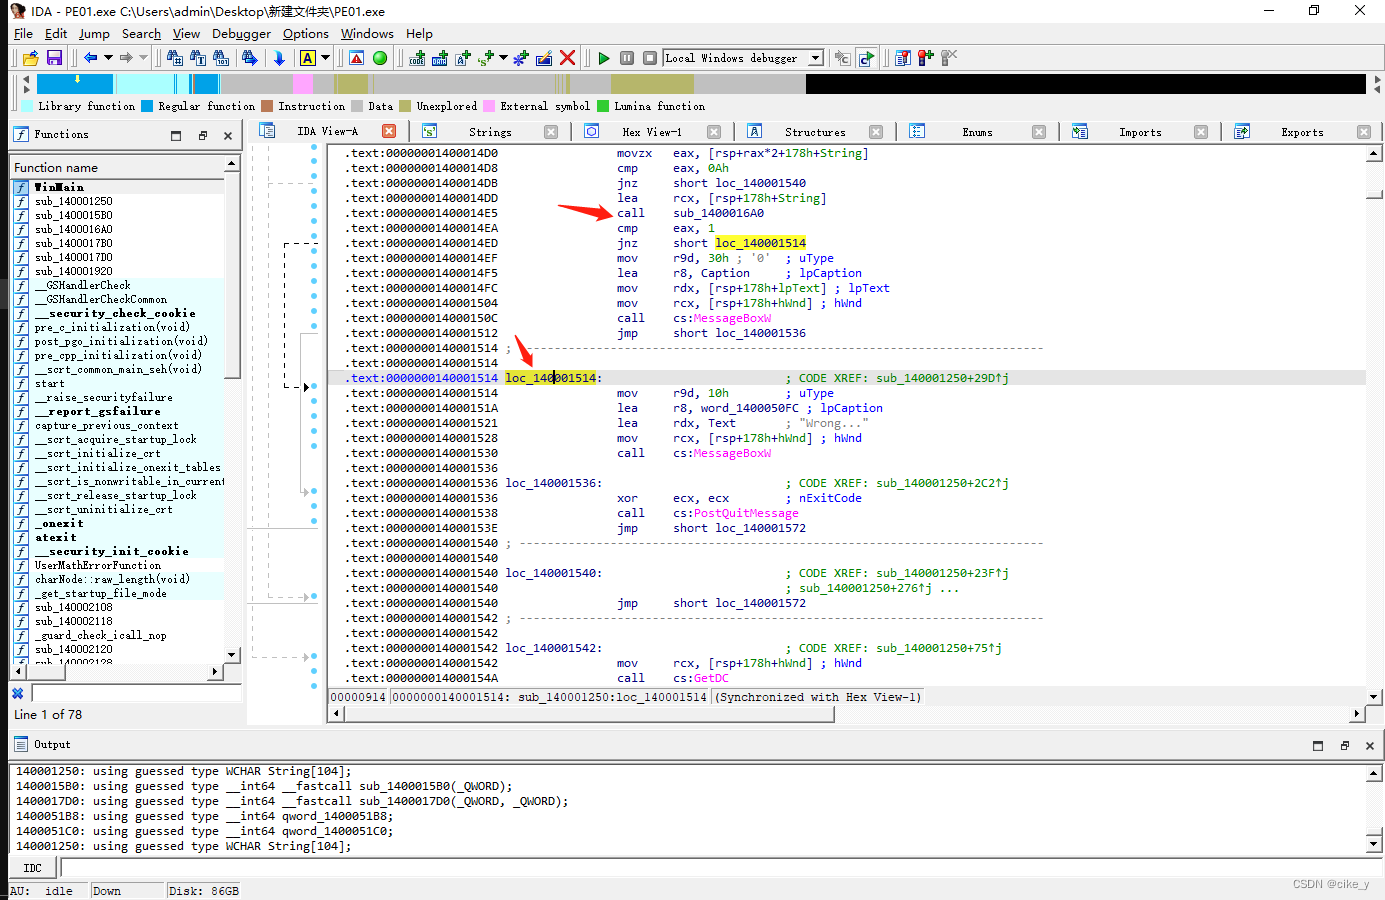Click the stop process square button
Viewport: 1385px width, 900px height.
coord(650,58)
